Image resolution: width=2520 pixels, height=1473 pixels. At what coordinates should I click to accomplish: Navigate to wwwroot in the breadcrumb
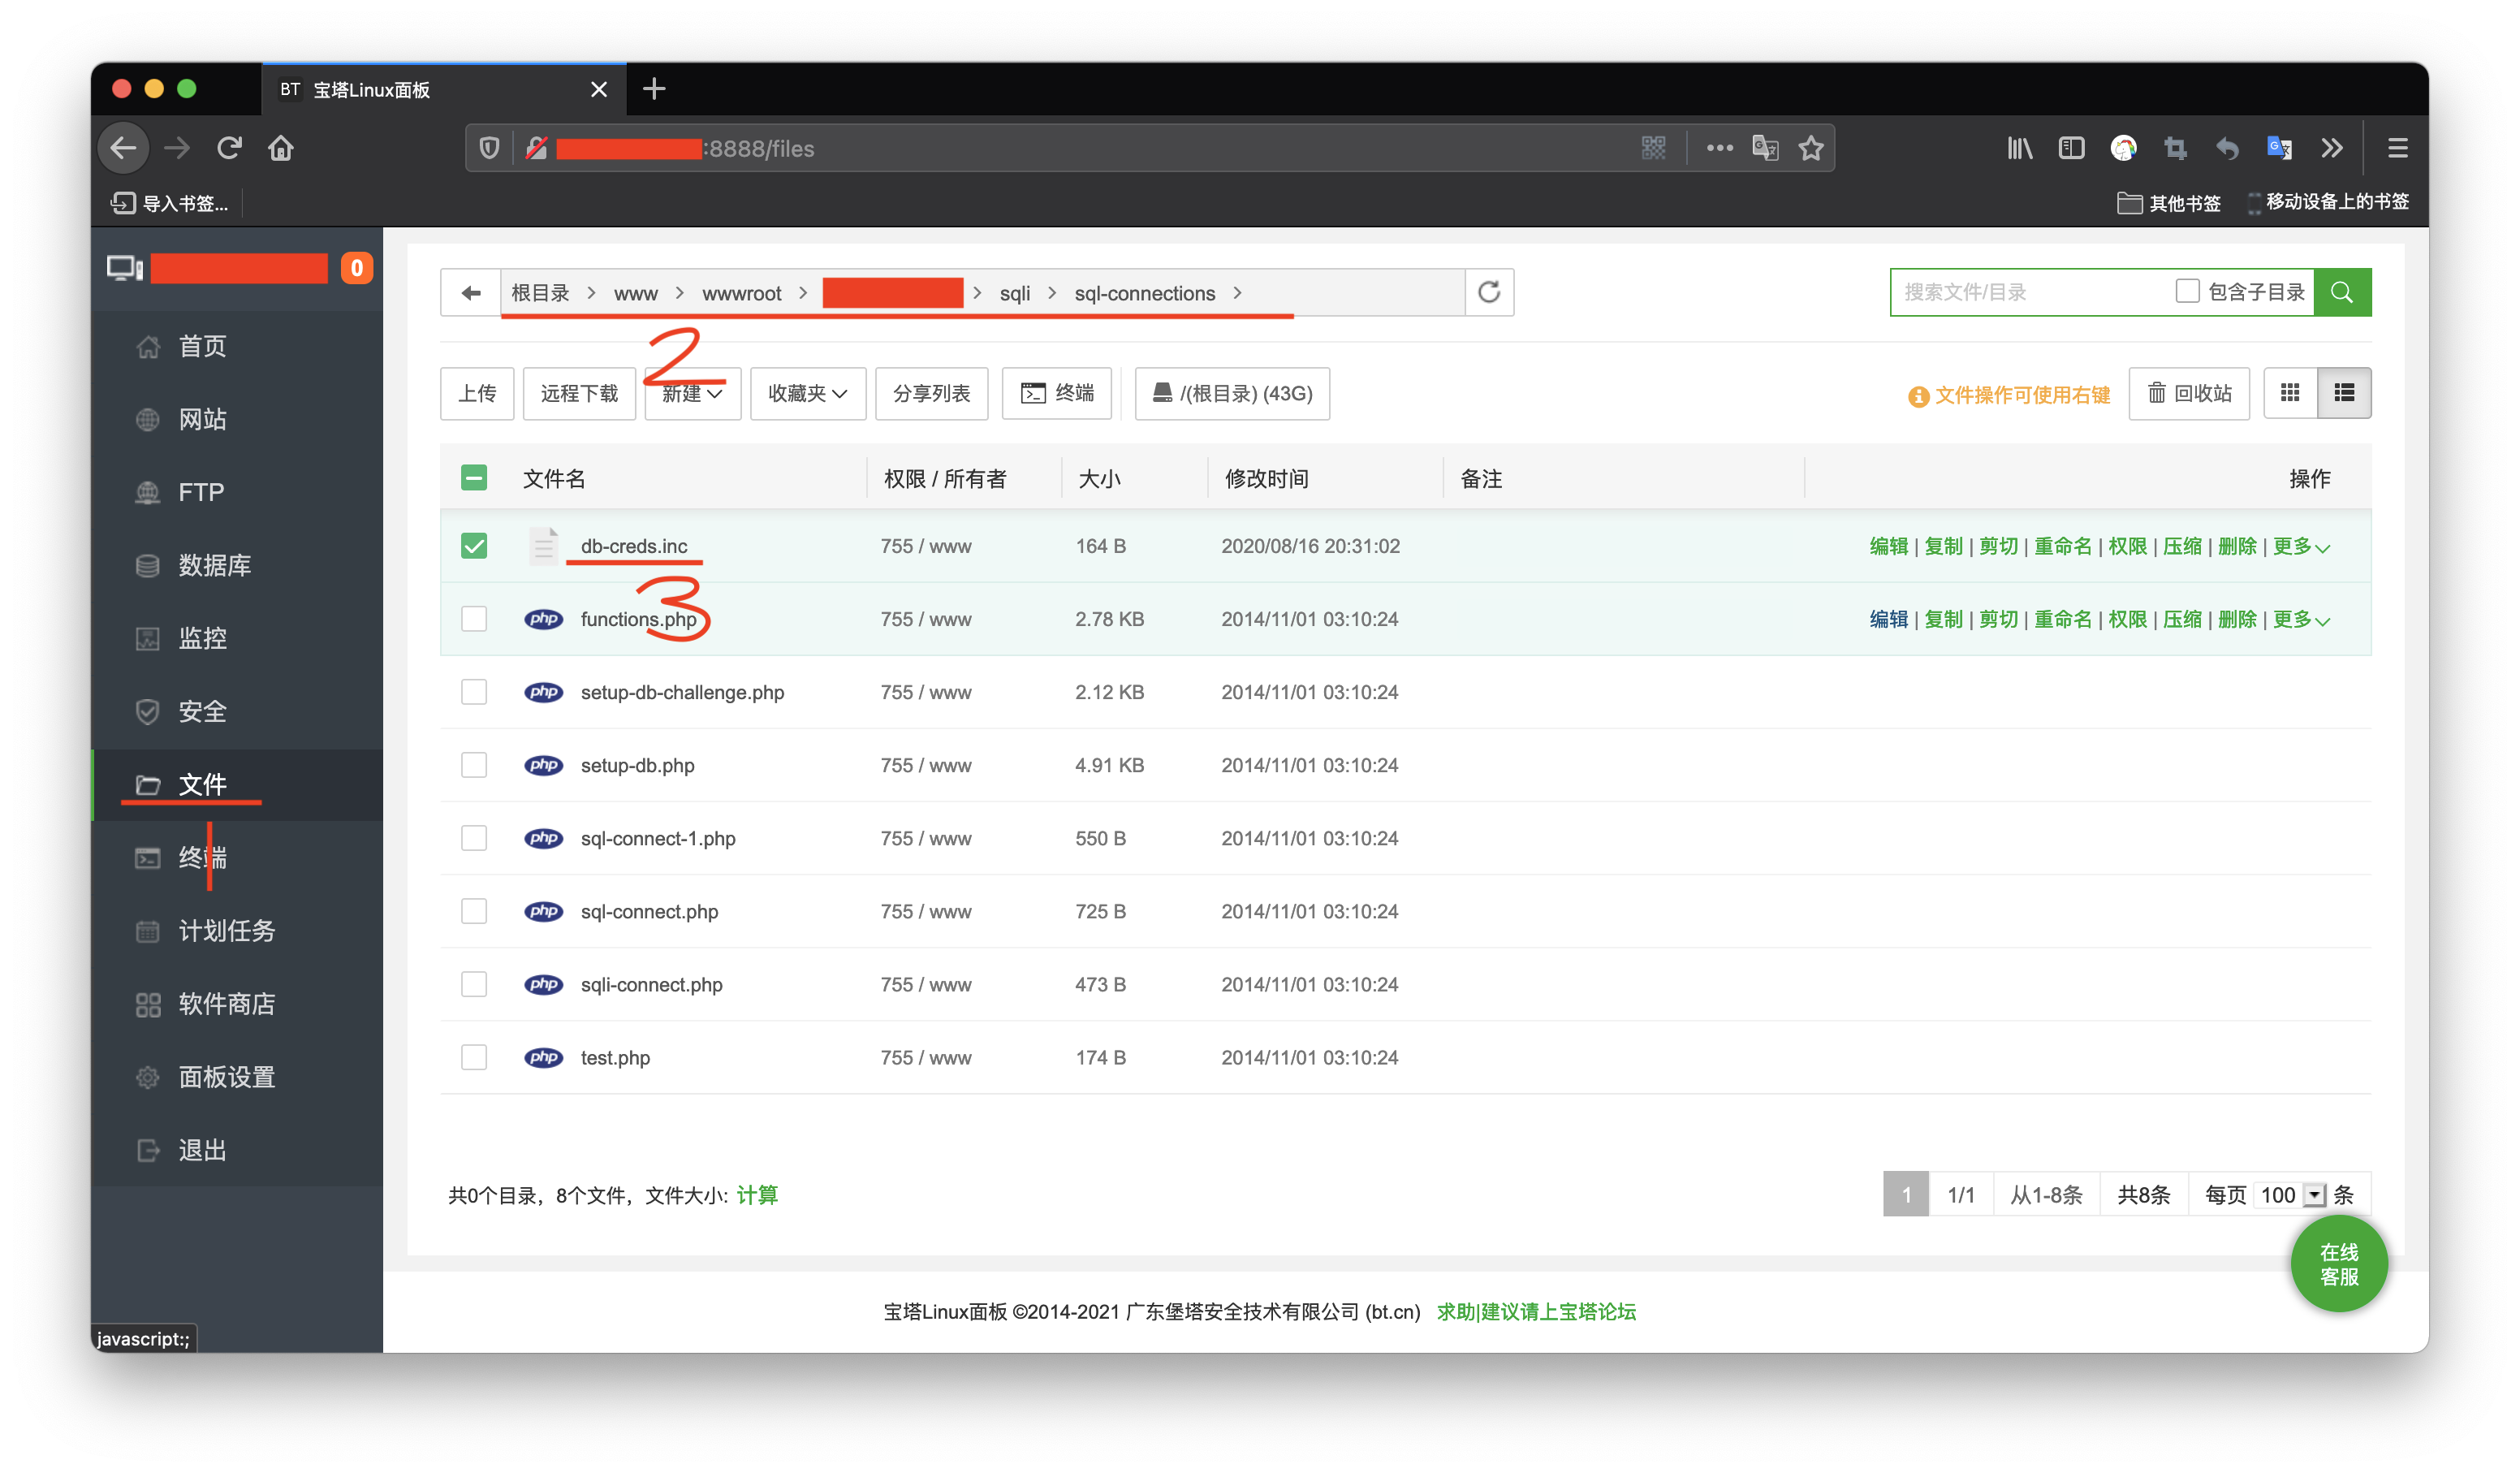point(742,292)
